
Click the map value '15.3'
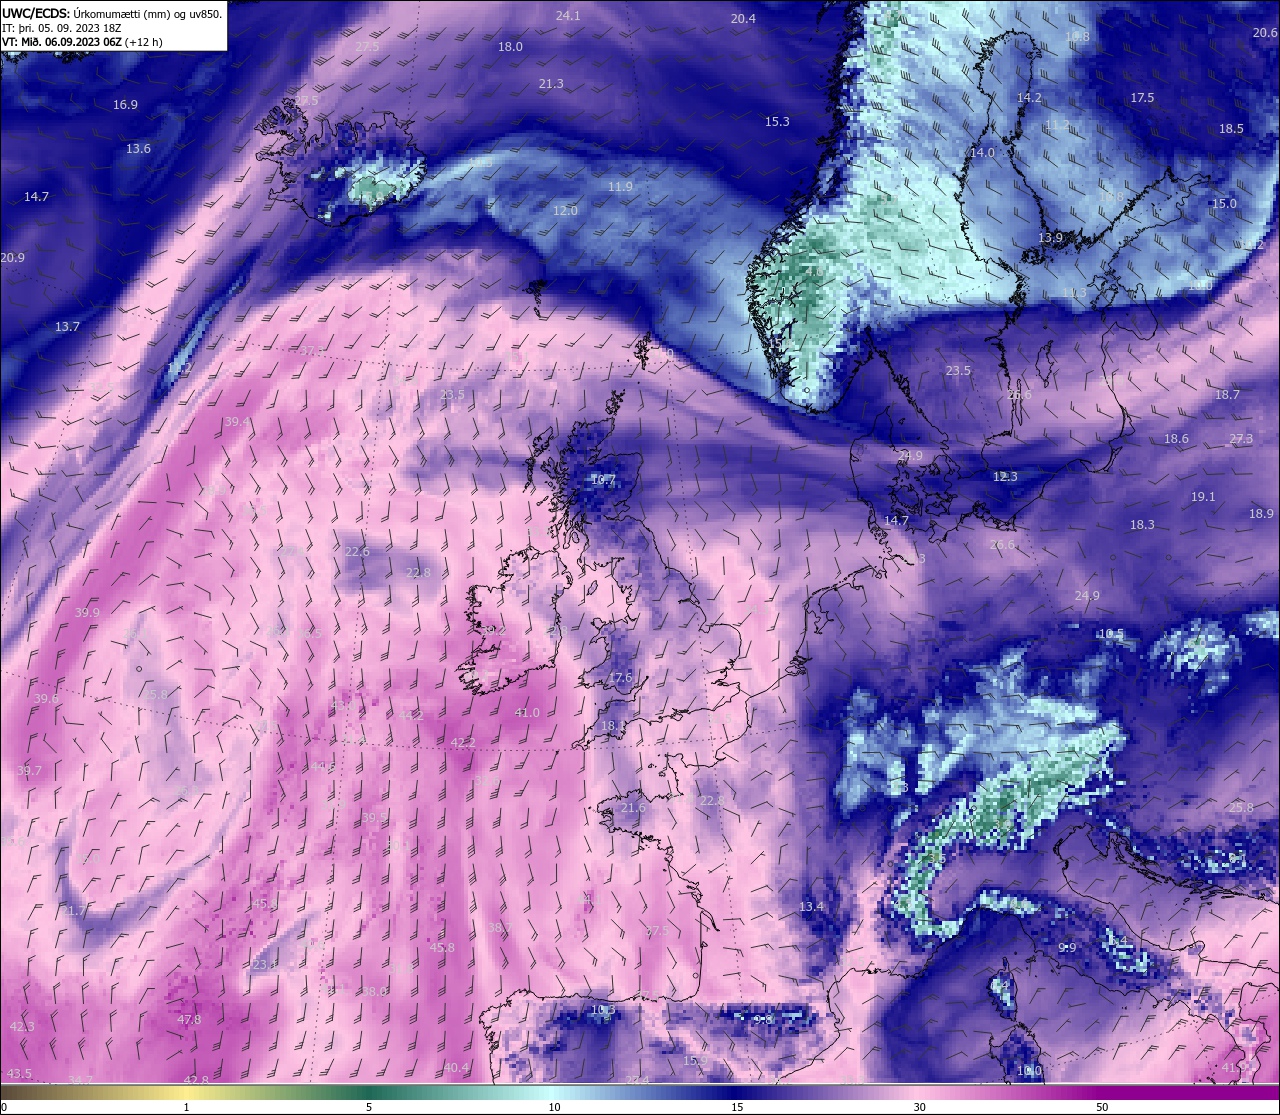[x=777, y=122]
